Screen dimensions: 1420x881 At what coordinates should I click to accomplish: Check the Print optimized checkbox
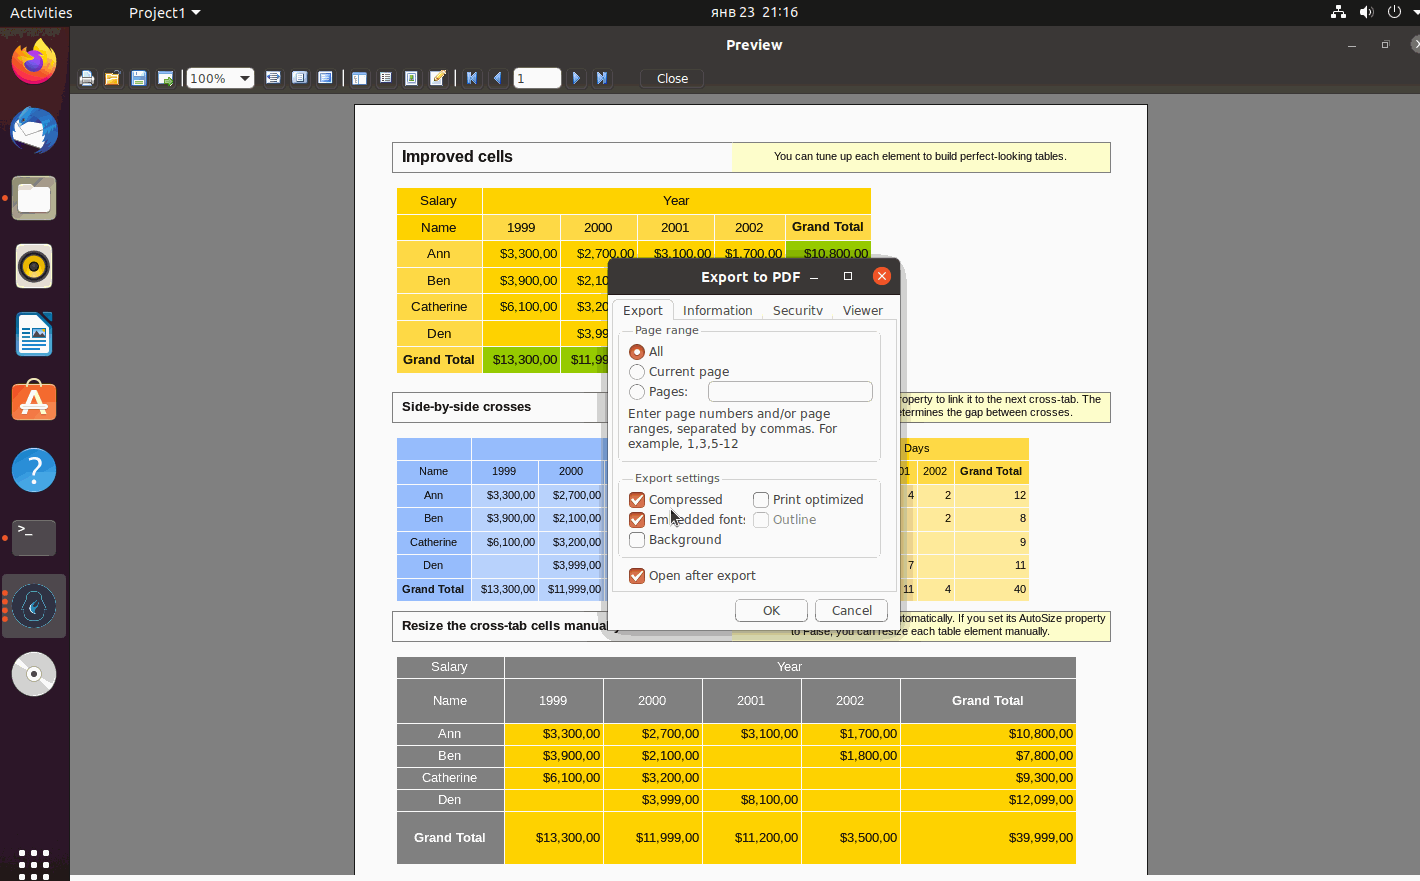tap(761, 500)
